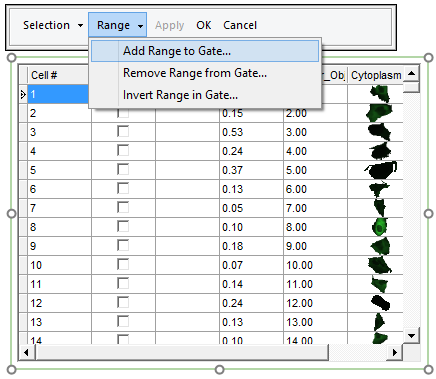Click the 6.00 object value cell

pos(315,189)
